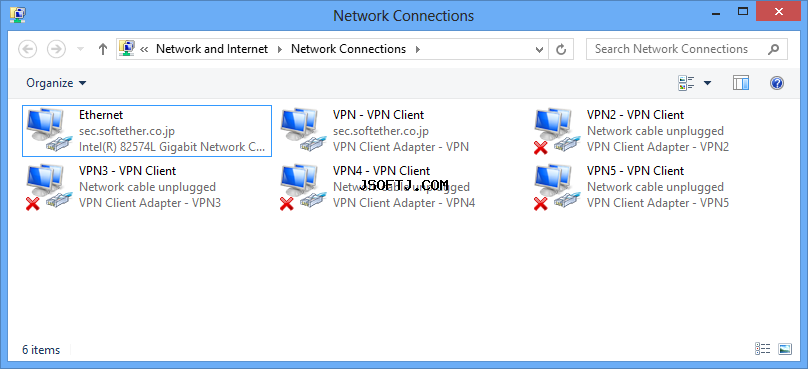Screen dimensions: 808x369
Task: Open the recent locations dropdown arrow
Action: click(80, 49)
